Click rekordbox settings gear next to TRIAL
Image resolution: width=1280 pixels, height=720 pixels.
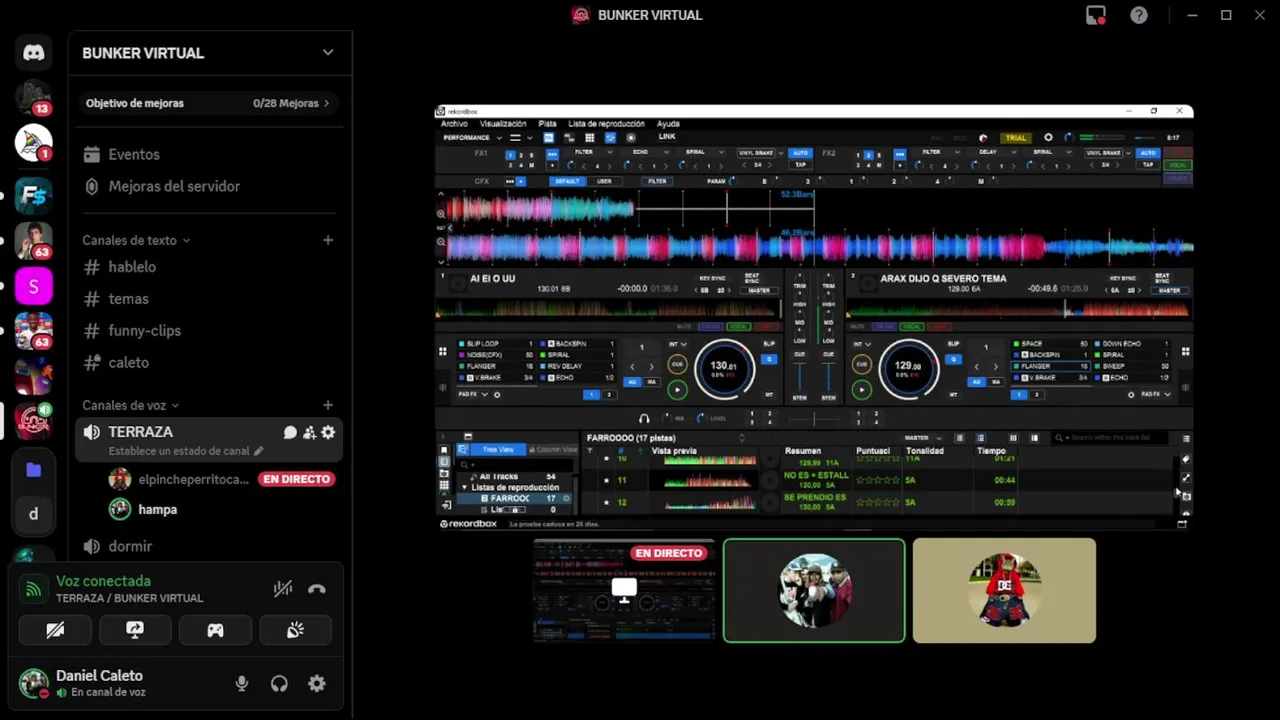(x=1048, y=138)
